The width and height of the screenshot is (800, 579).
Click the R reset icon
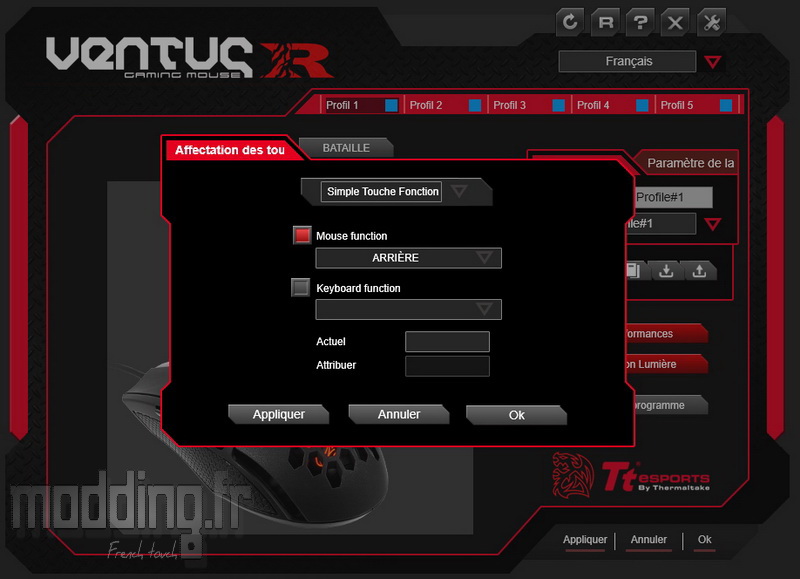click(x=606, y=22)
